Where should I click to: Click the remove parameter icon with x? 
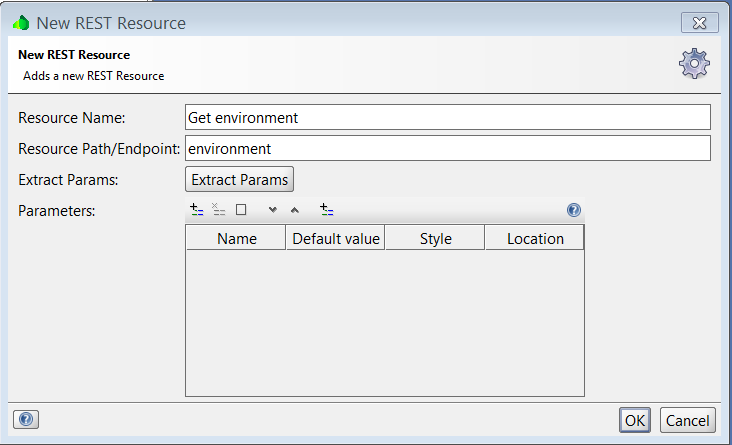coord(219,210)
